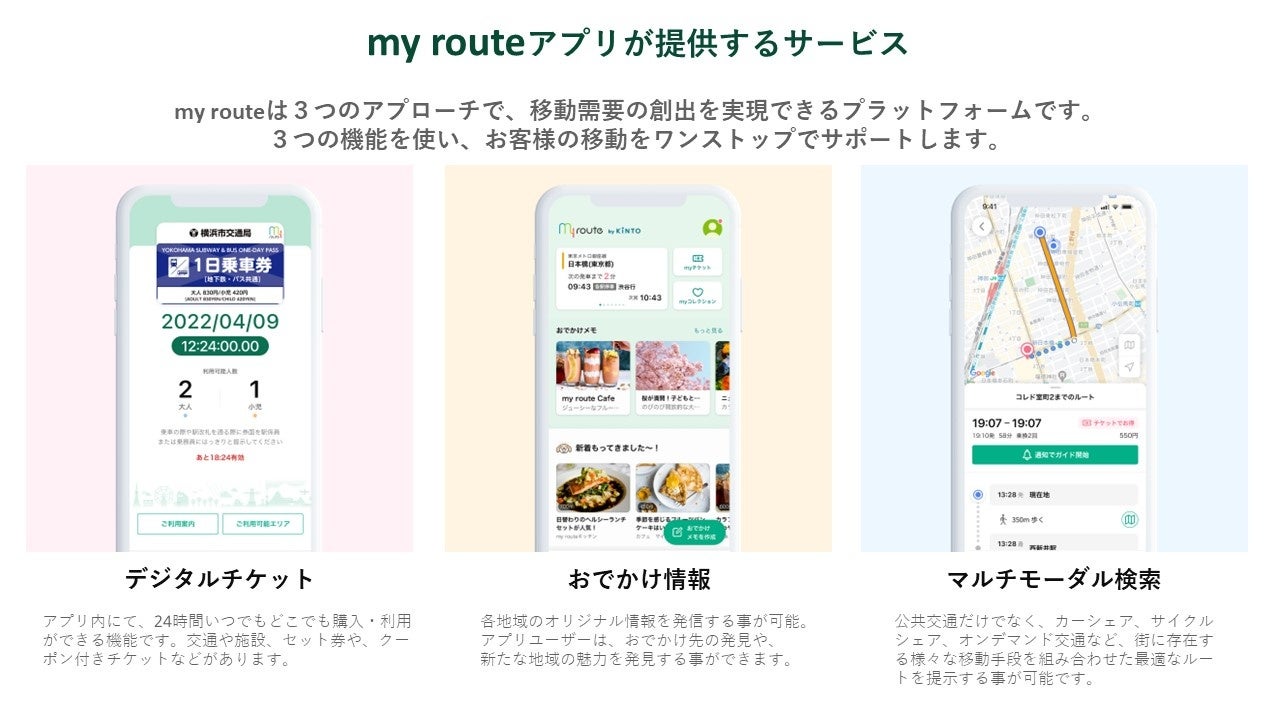
Task: Tap the red destination pin on the map
Action: pos(1026,350)
